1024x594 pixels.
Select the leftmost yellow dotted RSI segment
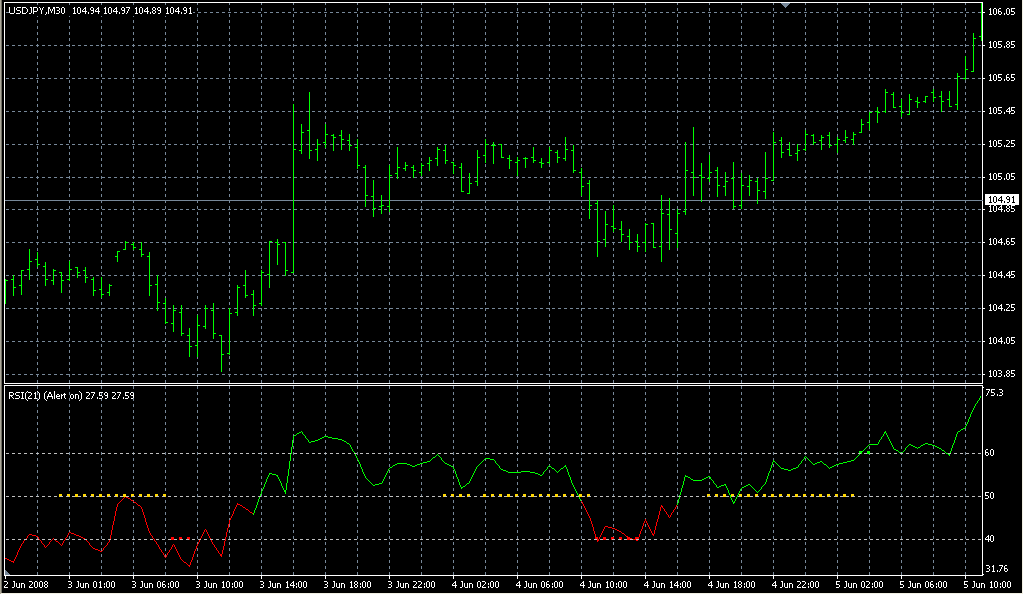coord(110,495)
